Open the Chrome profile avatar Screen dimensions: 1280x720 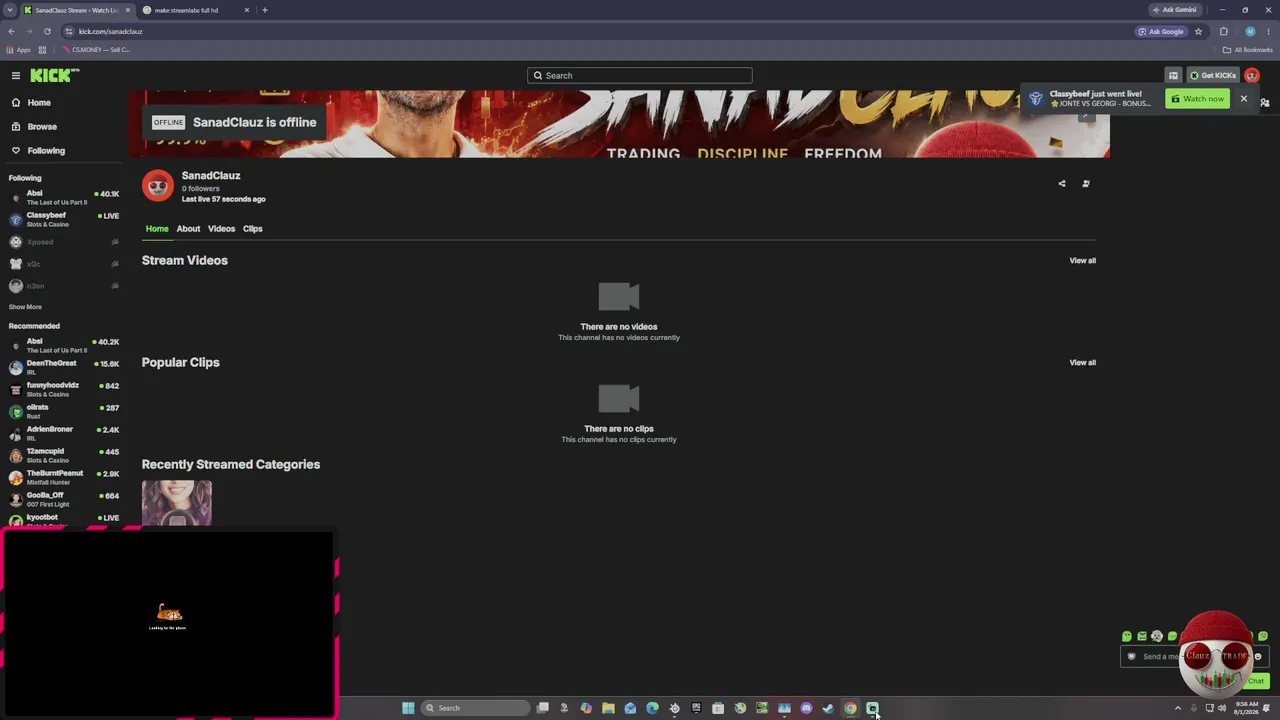pos(1250,31)
